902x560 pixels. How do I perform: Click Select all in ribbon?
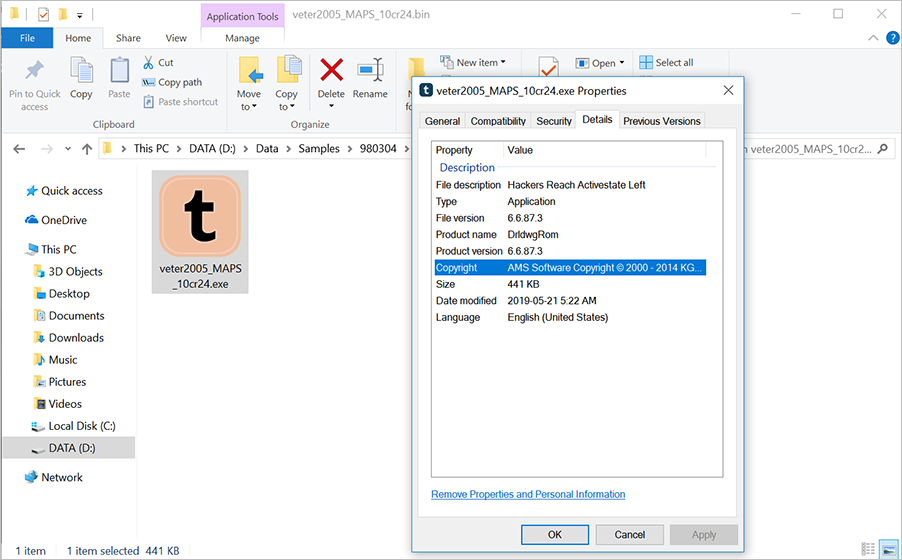tap(667, 62)
